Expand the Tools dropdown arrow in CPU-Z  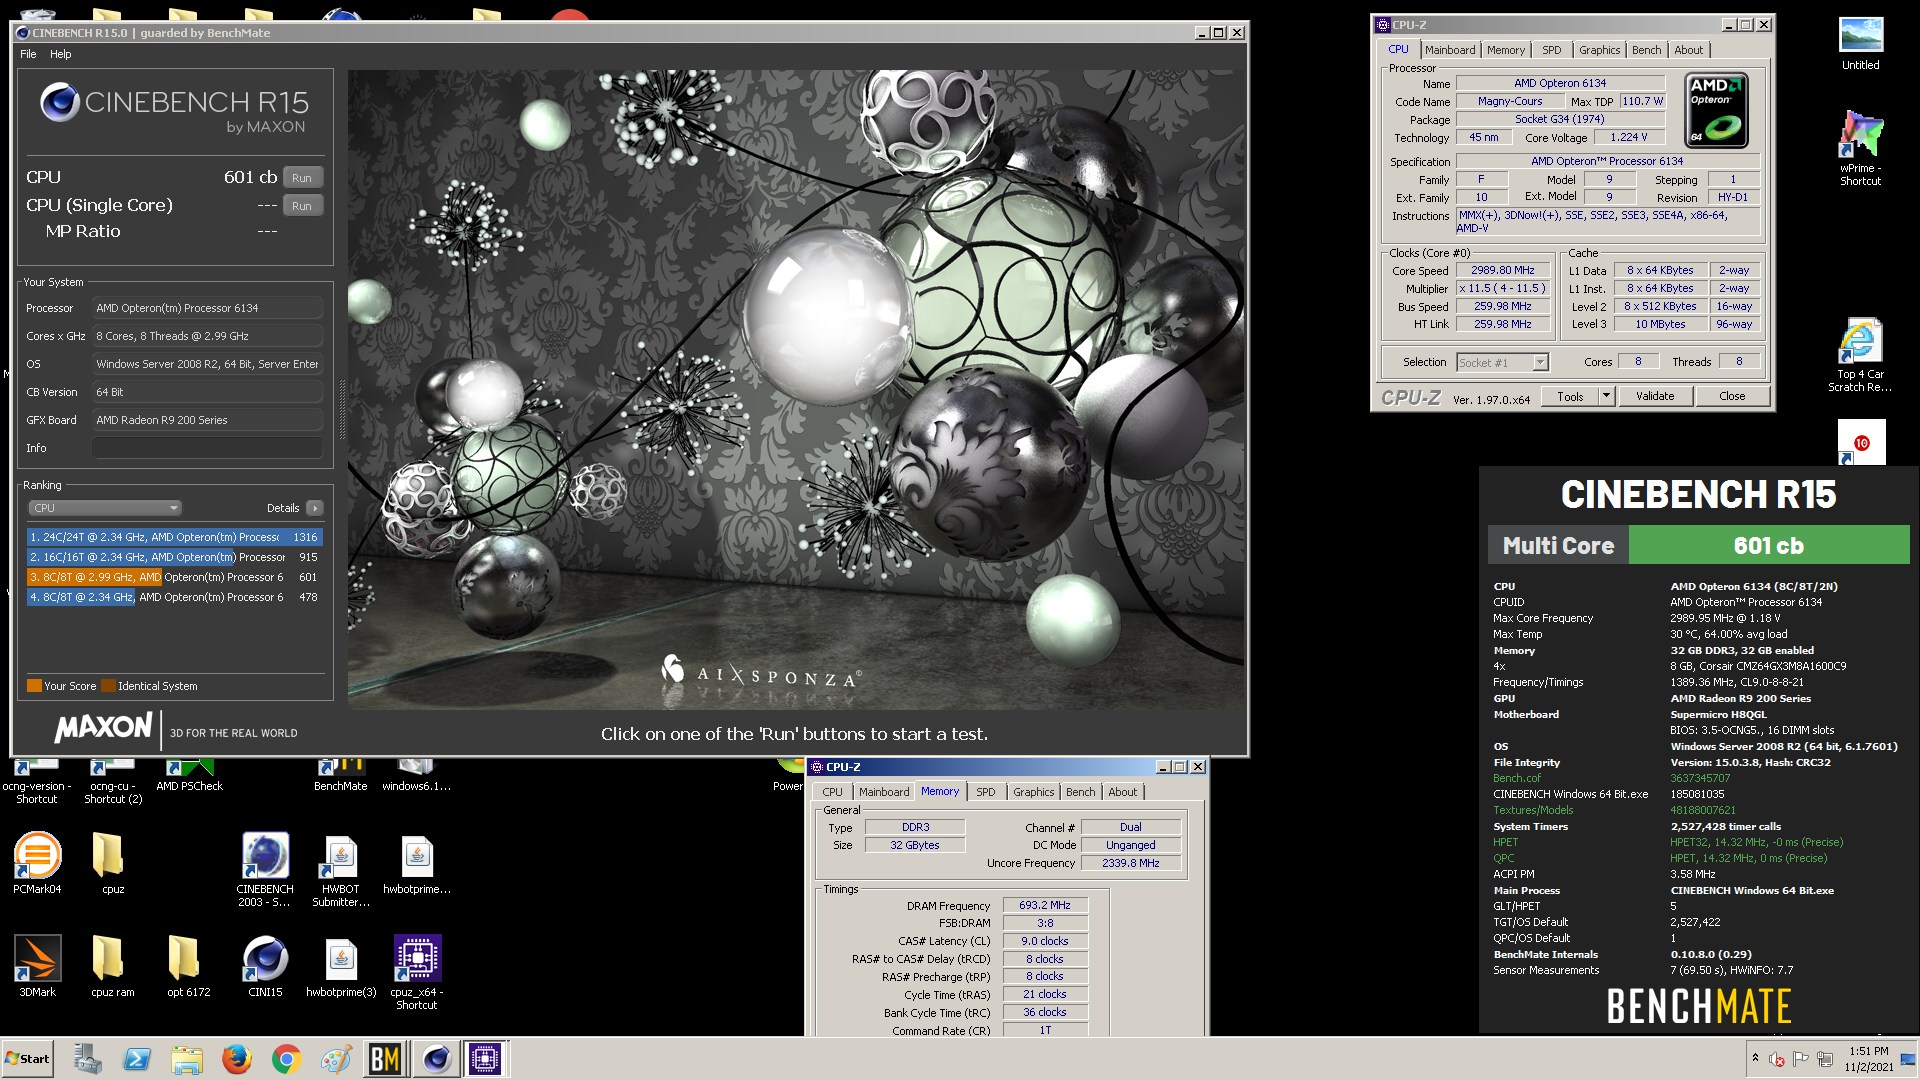(x=1607, y=396)
